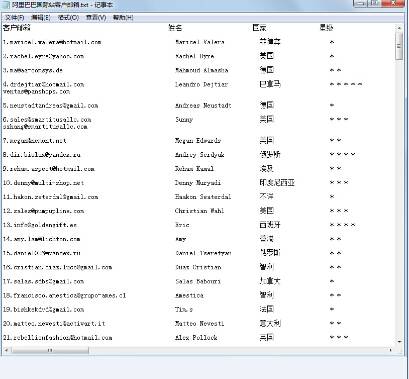Click the name Leandro Dejtiar
This screenshot has height=379, width=409.
click(202, 84)
